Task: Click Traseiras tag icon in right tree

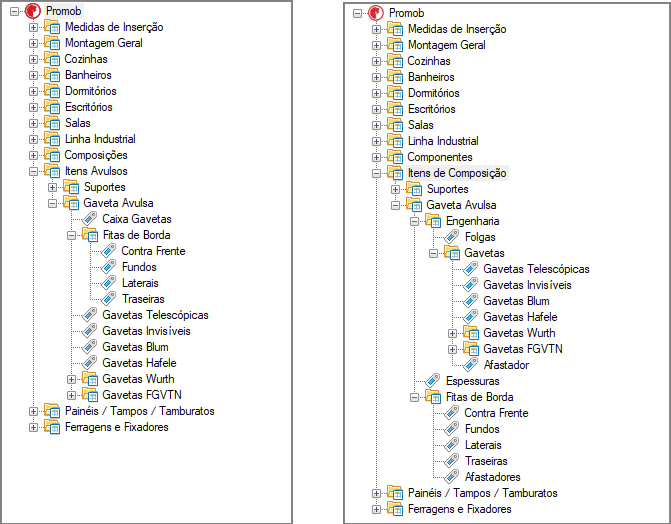Action: pos(452,461)
